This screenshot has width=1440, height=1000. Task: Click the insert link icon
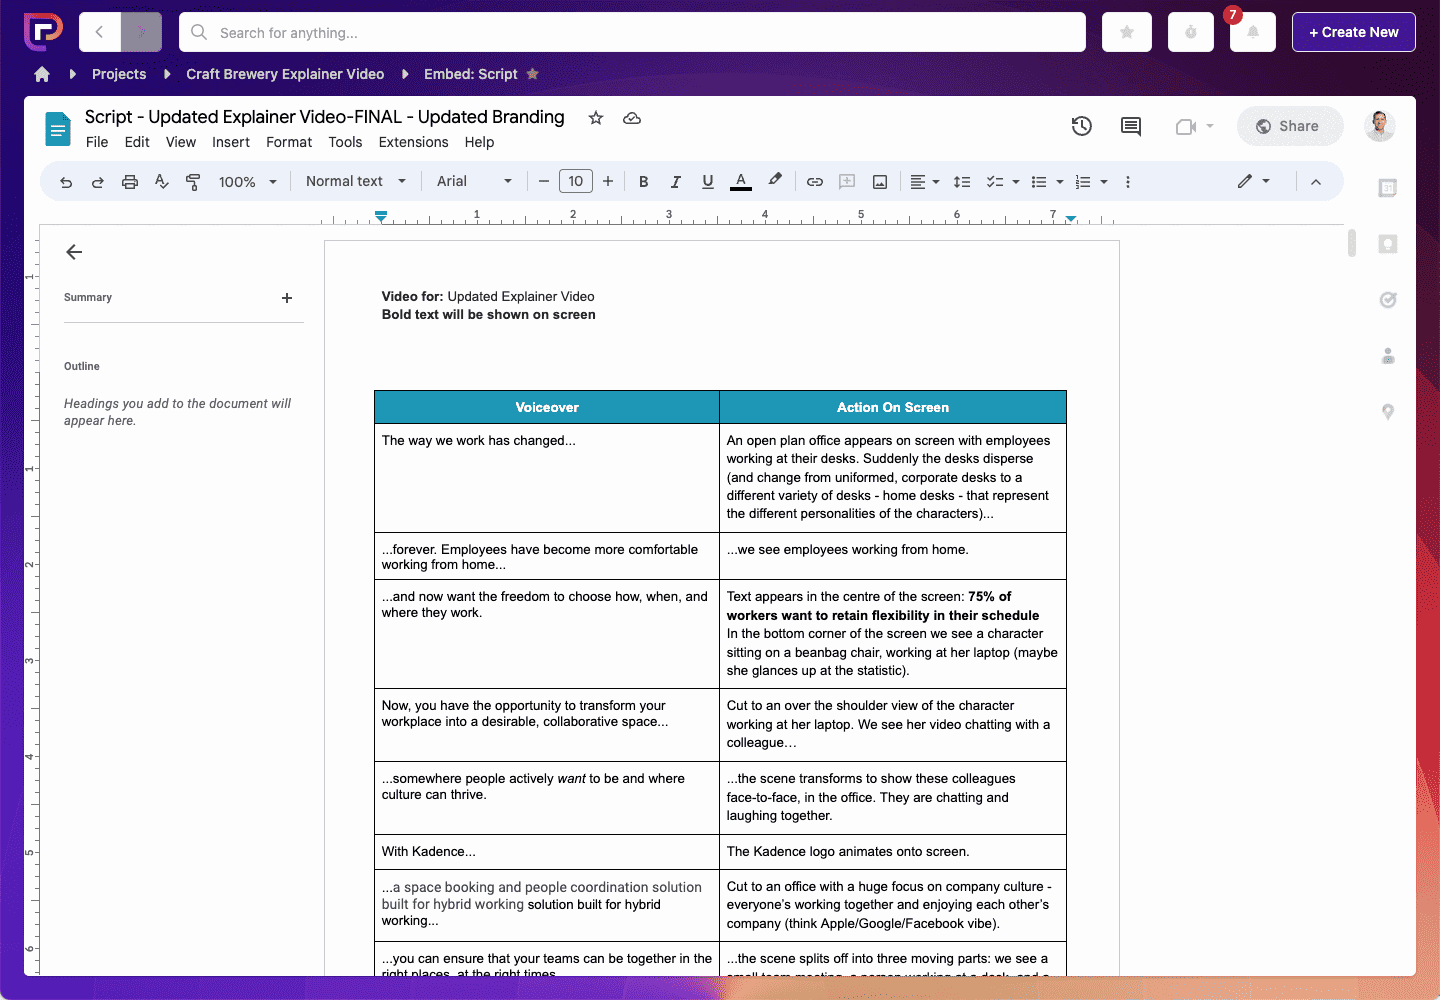pyautogui.click(x=815, y=182)
